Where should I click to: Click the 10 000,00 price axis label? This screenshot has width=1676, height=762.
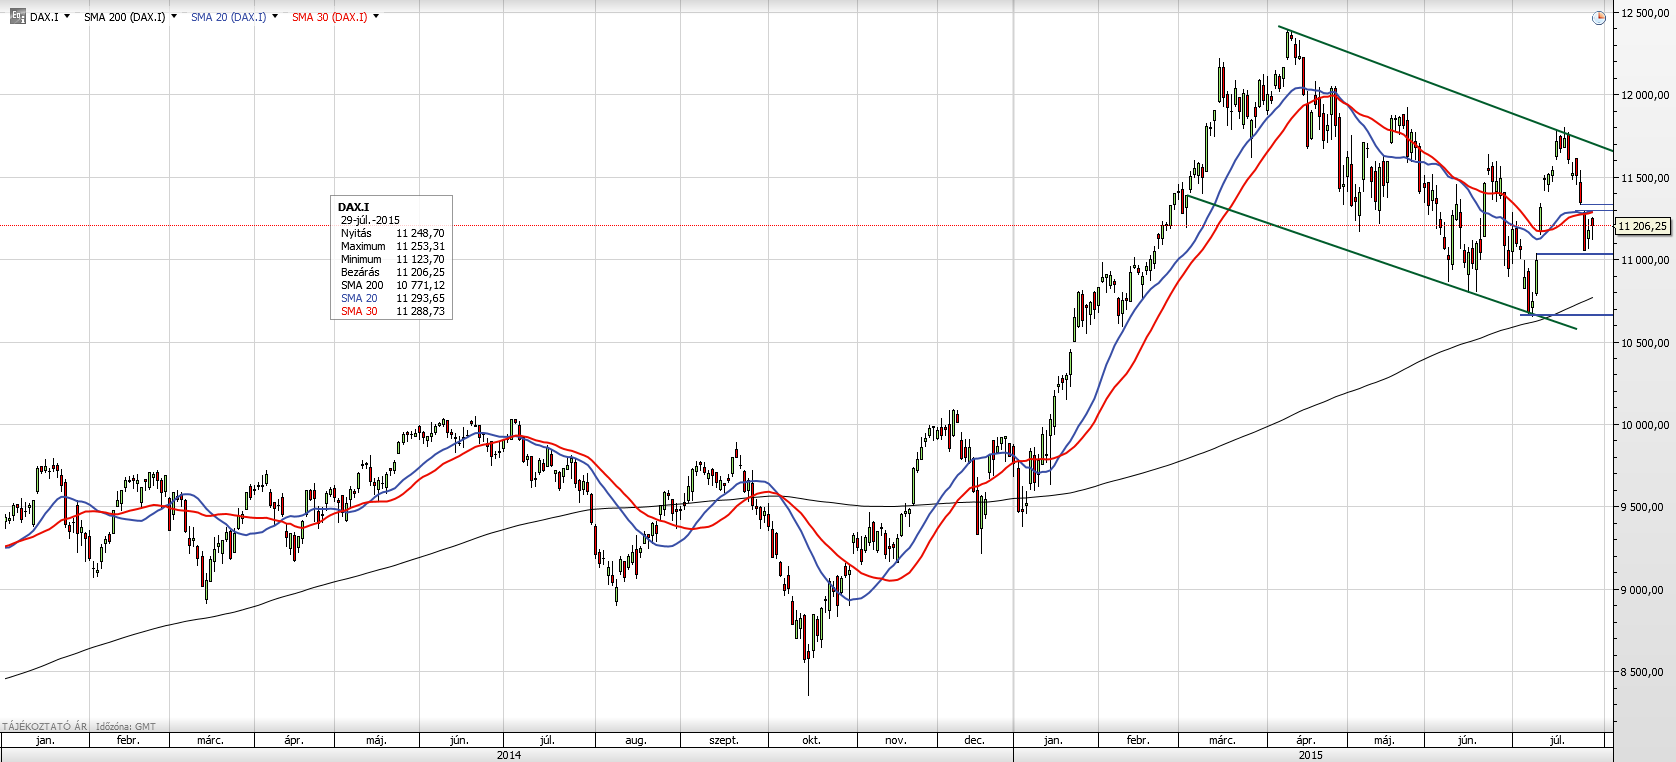click(x=1645, y=425)
